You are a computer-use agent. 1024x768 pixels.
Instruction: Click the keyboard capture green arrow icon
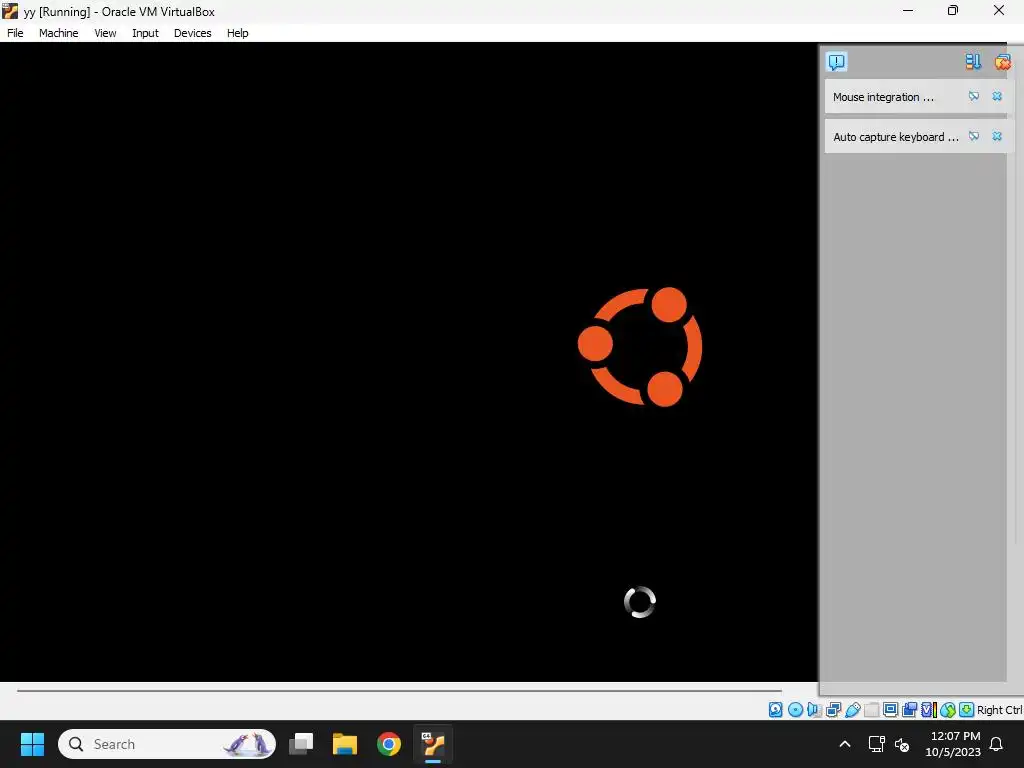[x=967, y=710]
